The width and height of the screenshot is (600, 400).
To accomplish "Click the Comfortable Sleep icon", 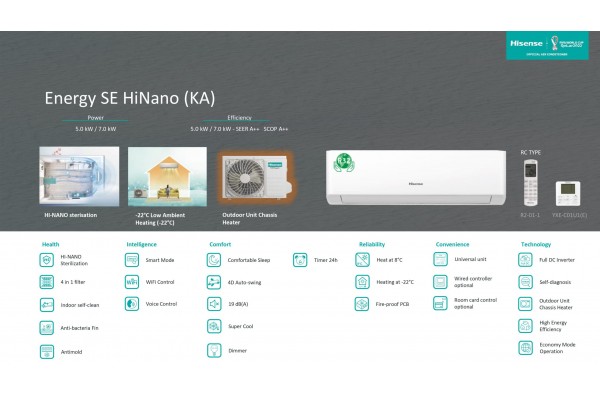I will [x=214, y=259].
